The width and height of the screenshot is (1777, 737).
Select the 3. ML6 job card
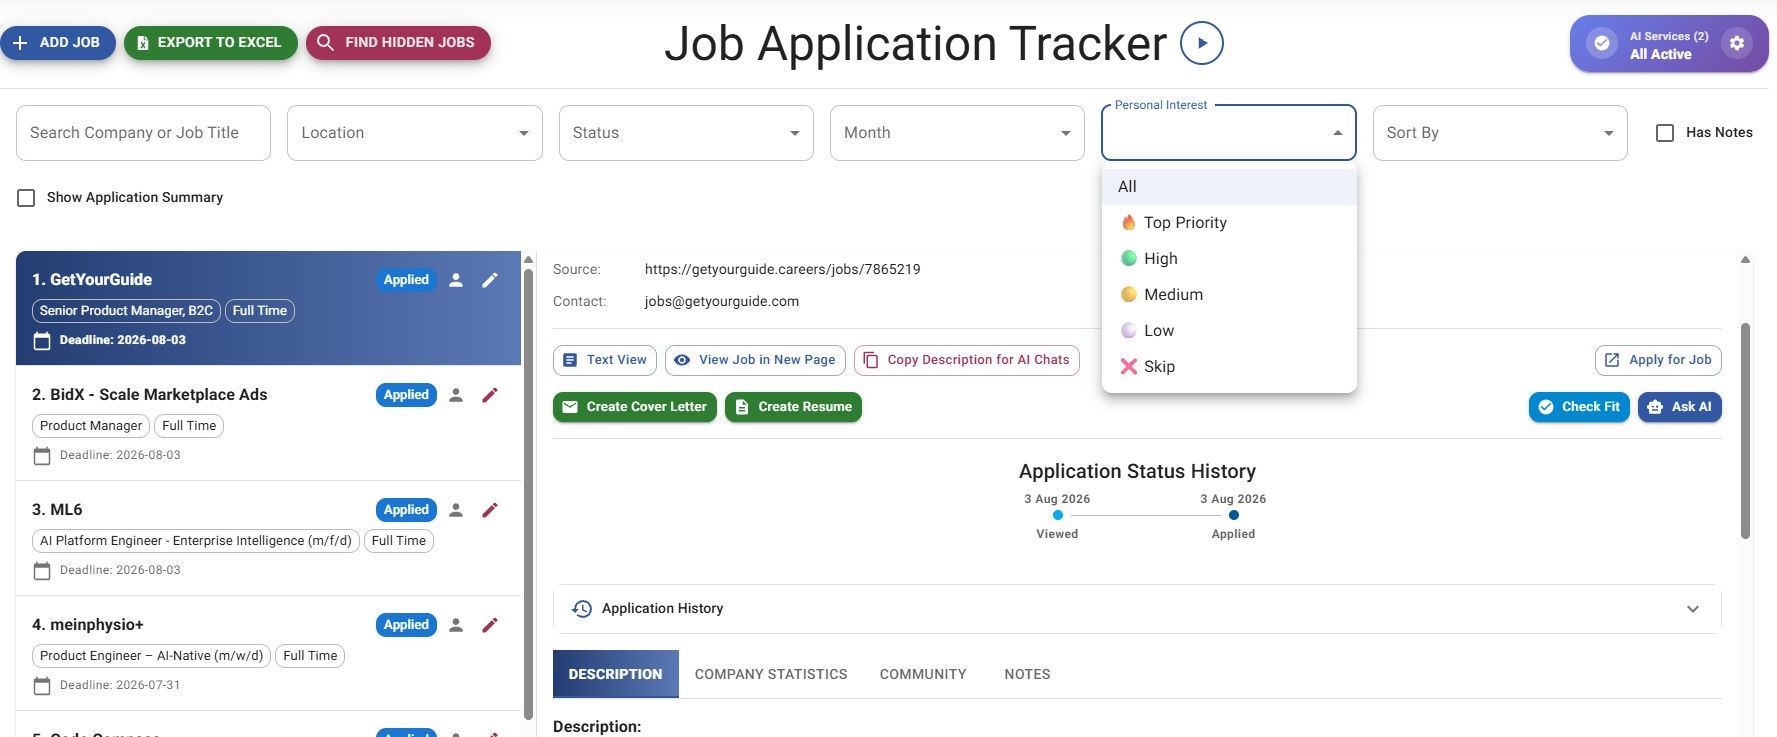(268, 538)
